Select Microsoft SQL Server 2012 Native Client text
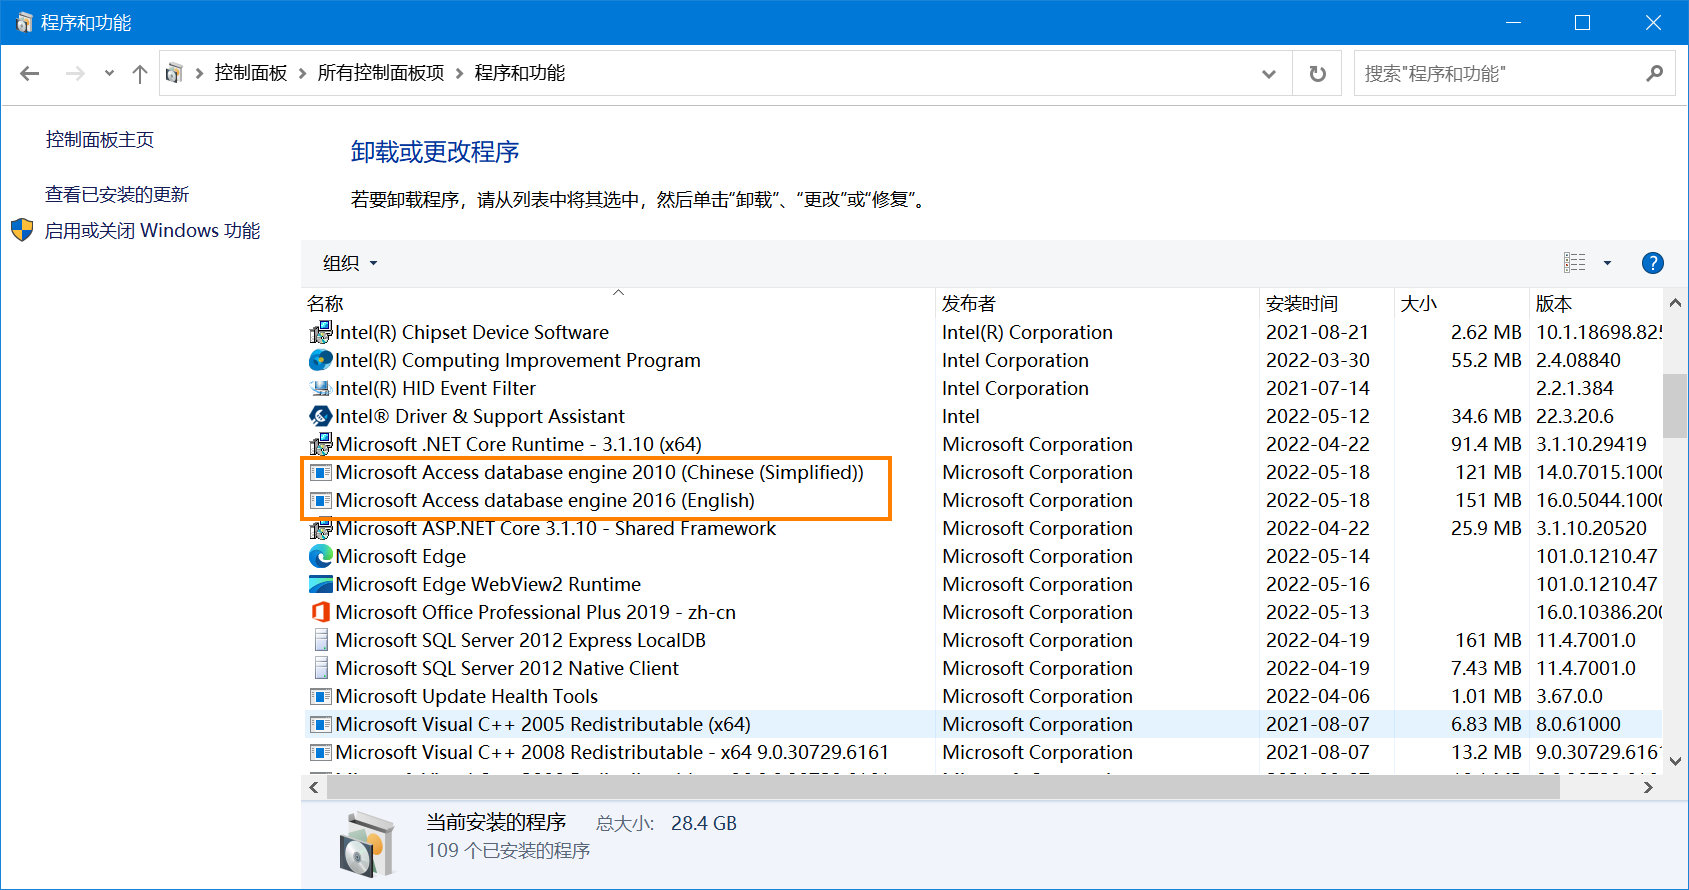This screenshot has width=1689, height=890. 507,668
